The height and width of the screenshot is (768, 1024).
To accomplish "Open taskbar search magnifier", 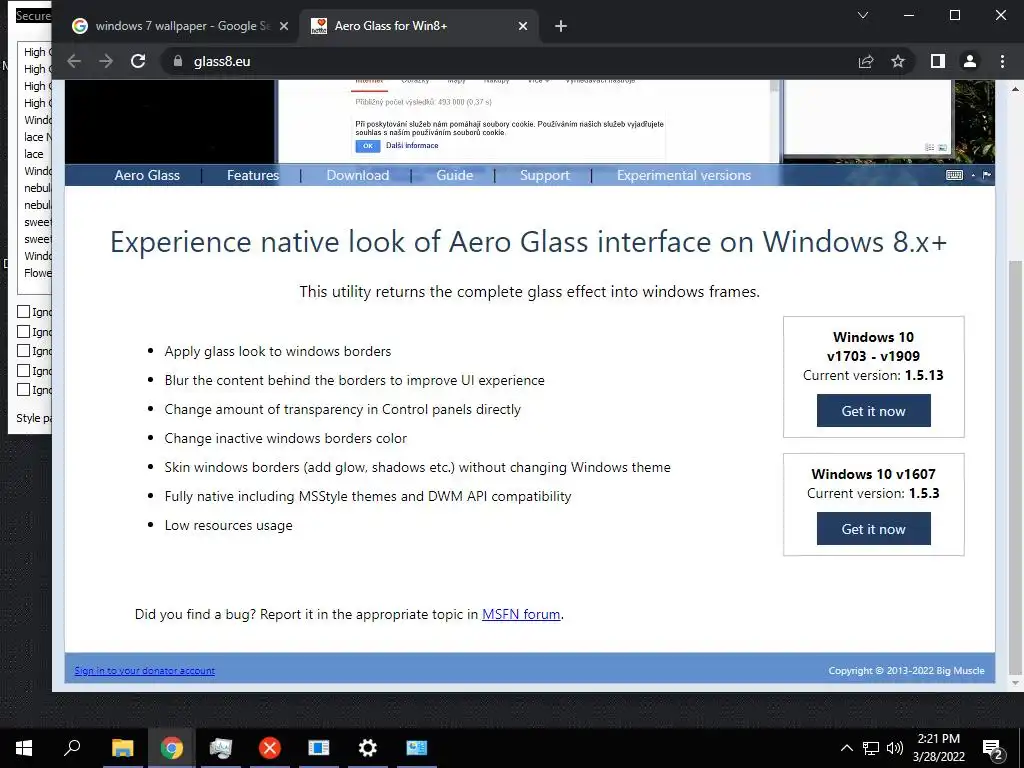I will coord(72,748).
